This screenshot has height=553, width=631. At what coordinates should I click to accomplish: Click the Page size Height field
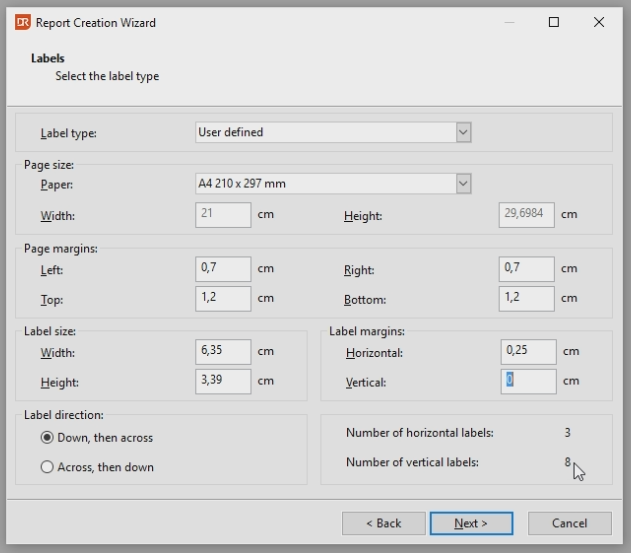click(526, 214)
